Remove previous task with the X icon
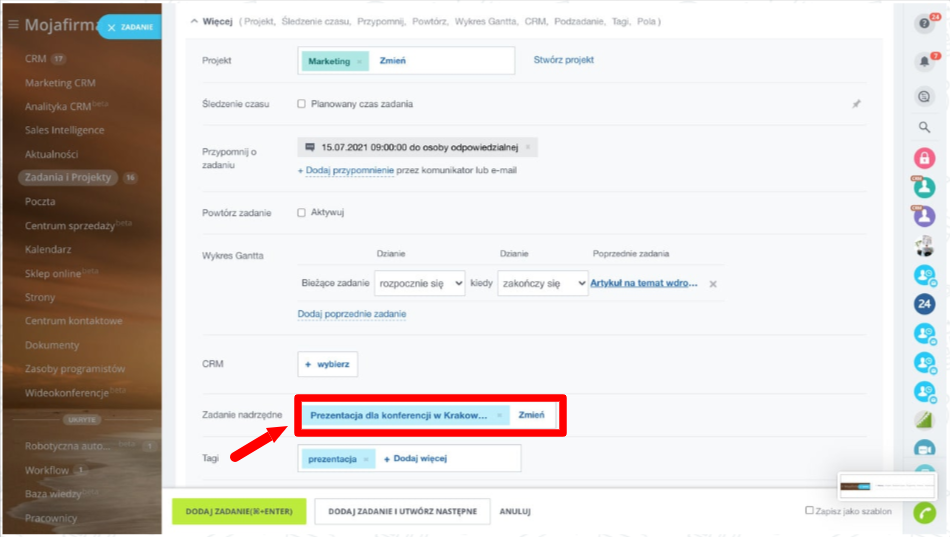Screen dimensions: 950x537 (713, 284)
